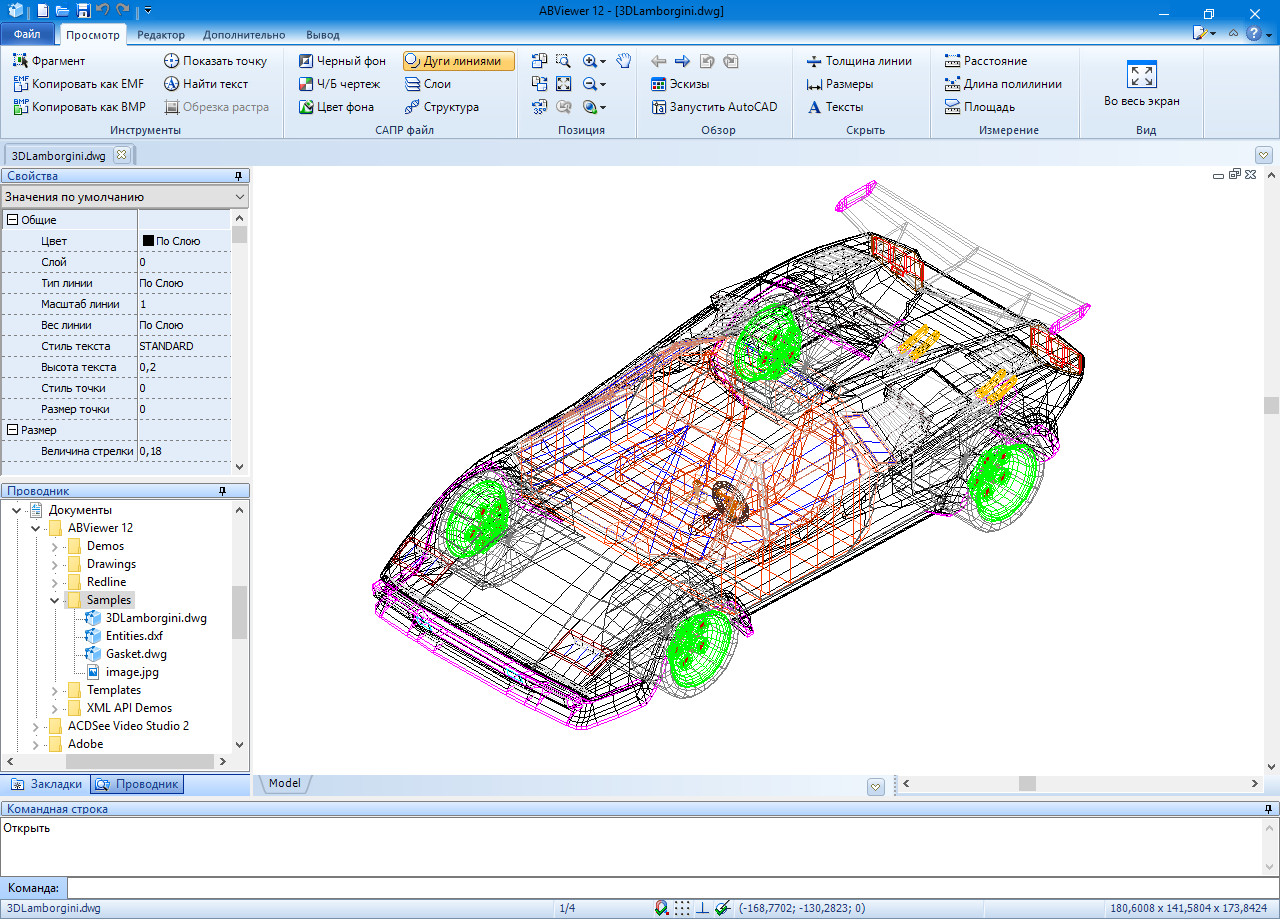
Task: Open Background Color picker
Action: (337, 107)
